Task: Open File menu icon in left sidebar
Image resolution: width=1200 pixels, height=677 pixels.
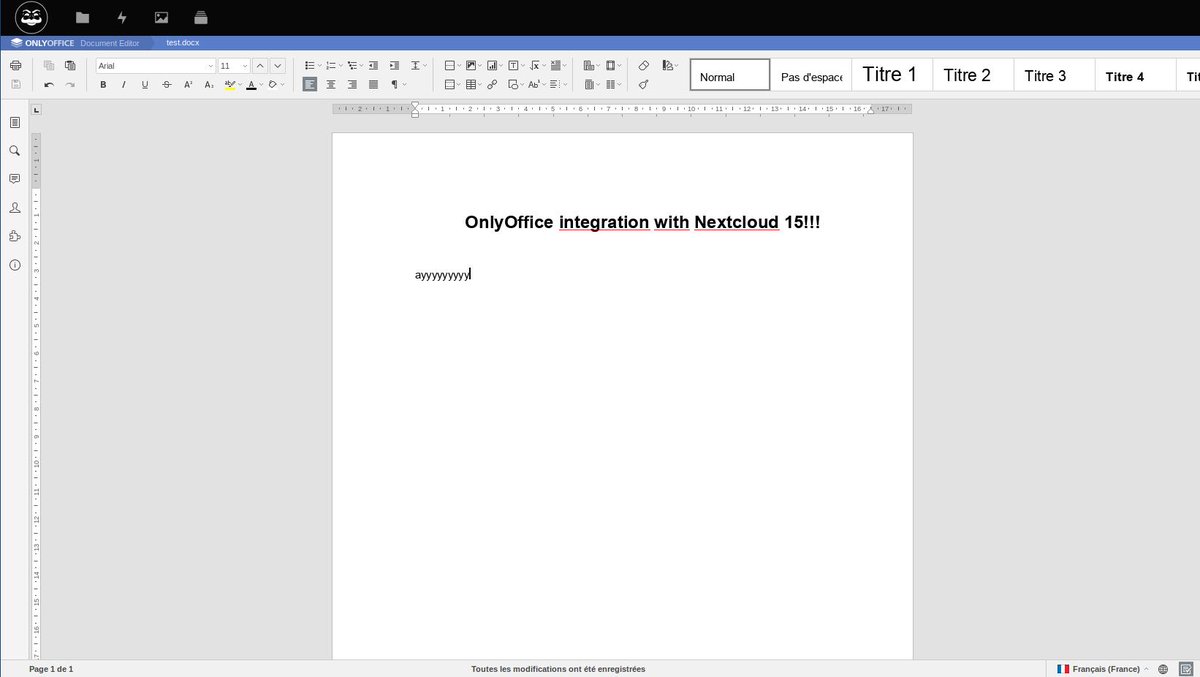Action: click(x=15, y=122)
